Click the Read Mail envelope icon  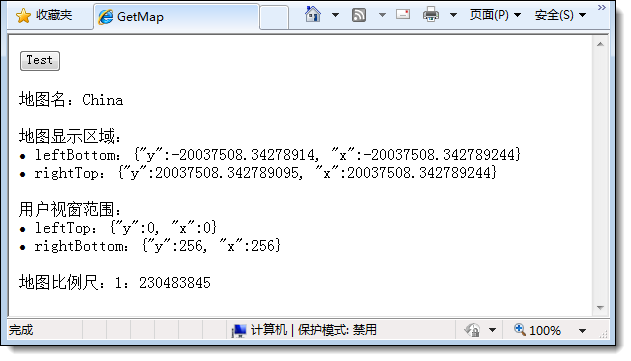[x=403, y=14]
